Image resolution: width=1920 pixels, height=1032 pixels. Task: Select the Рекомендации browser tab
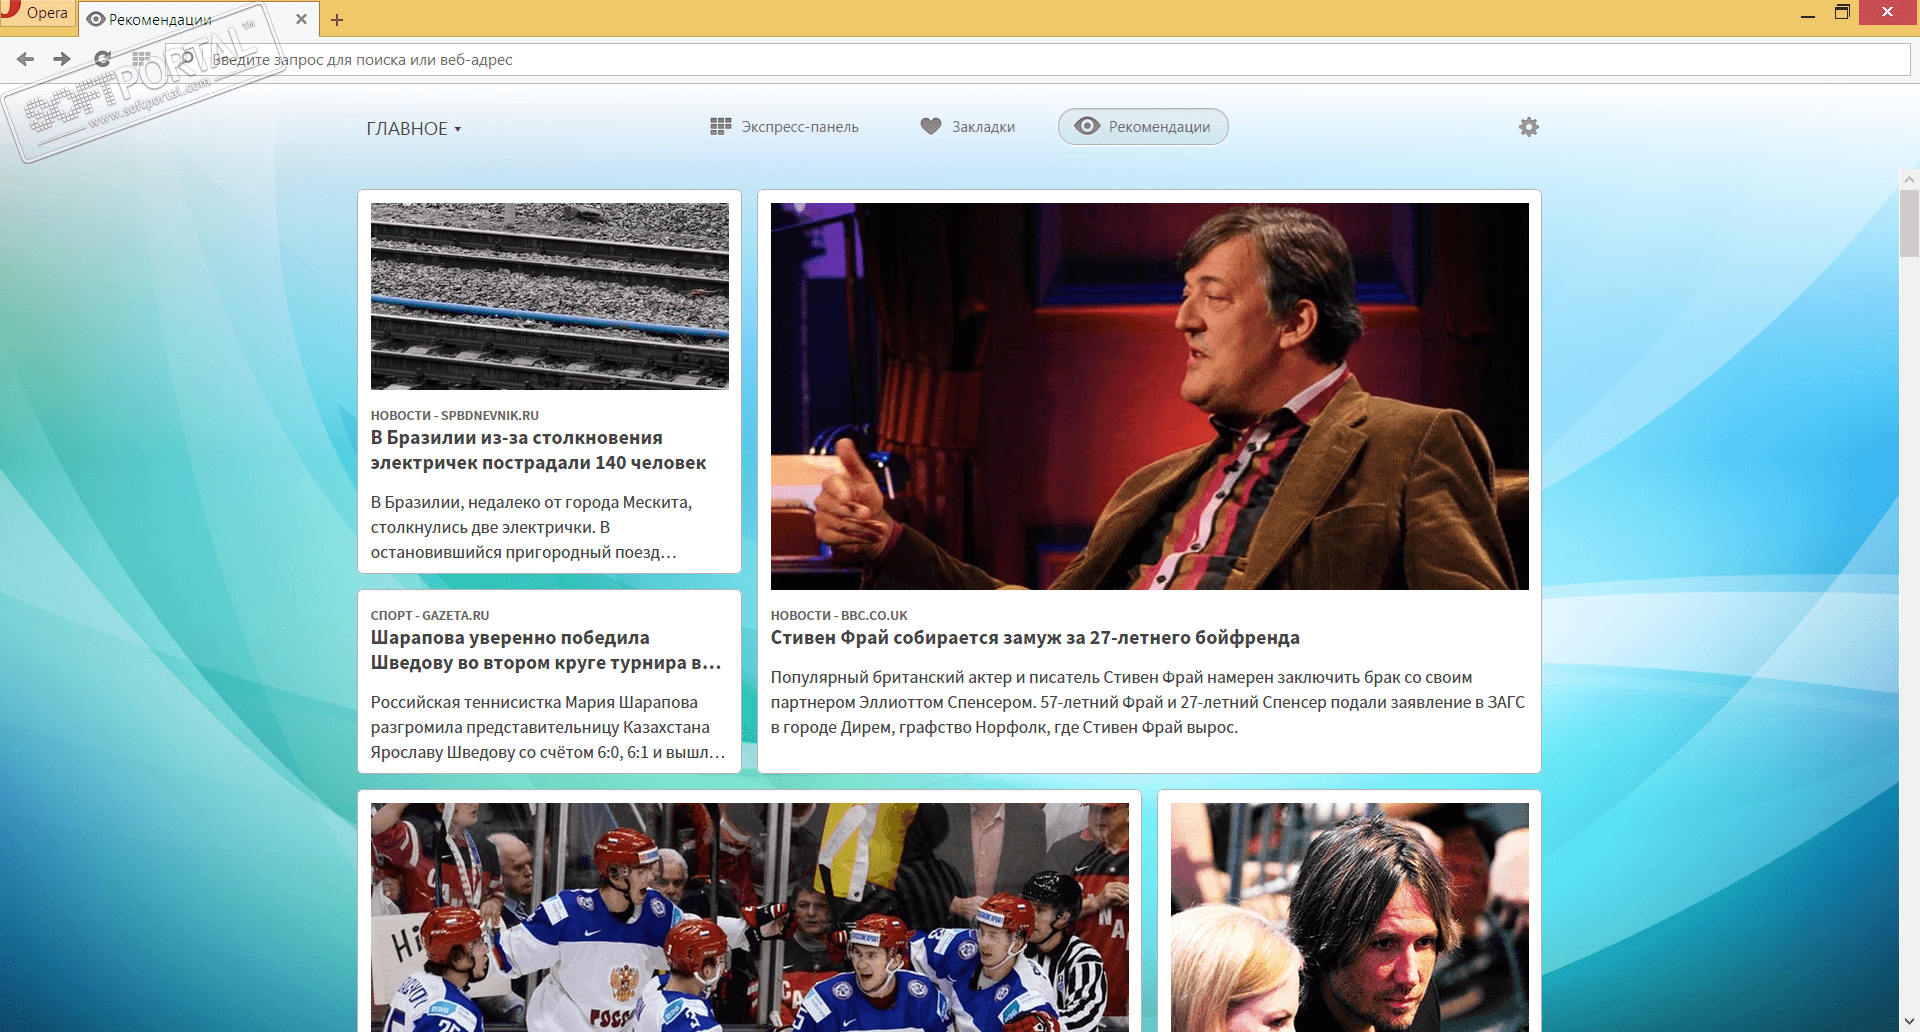(198, 19)
